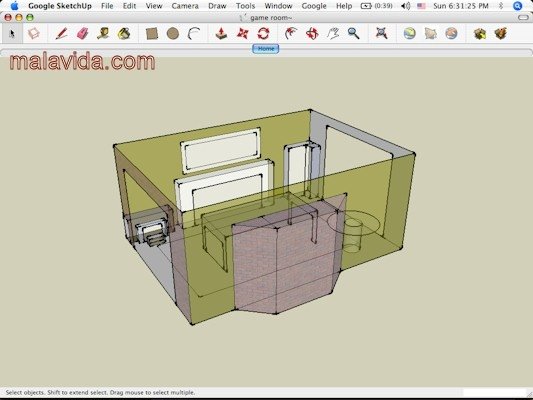533x400 pixels.
Task: Open the Edit menu
Action: [x=130, y=6]
